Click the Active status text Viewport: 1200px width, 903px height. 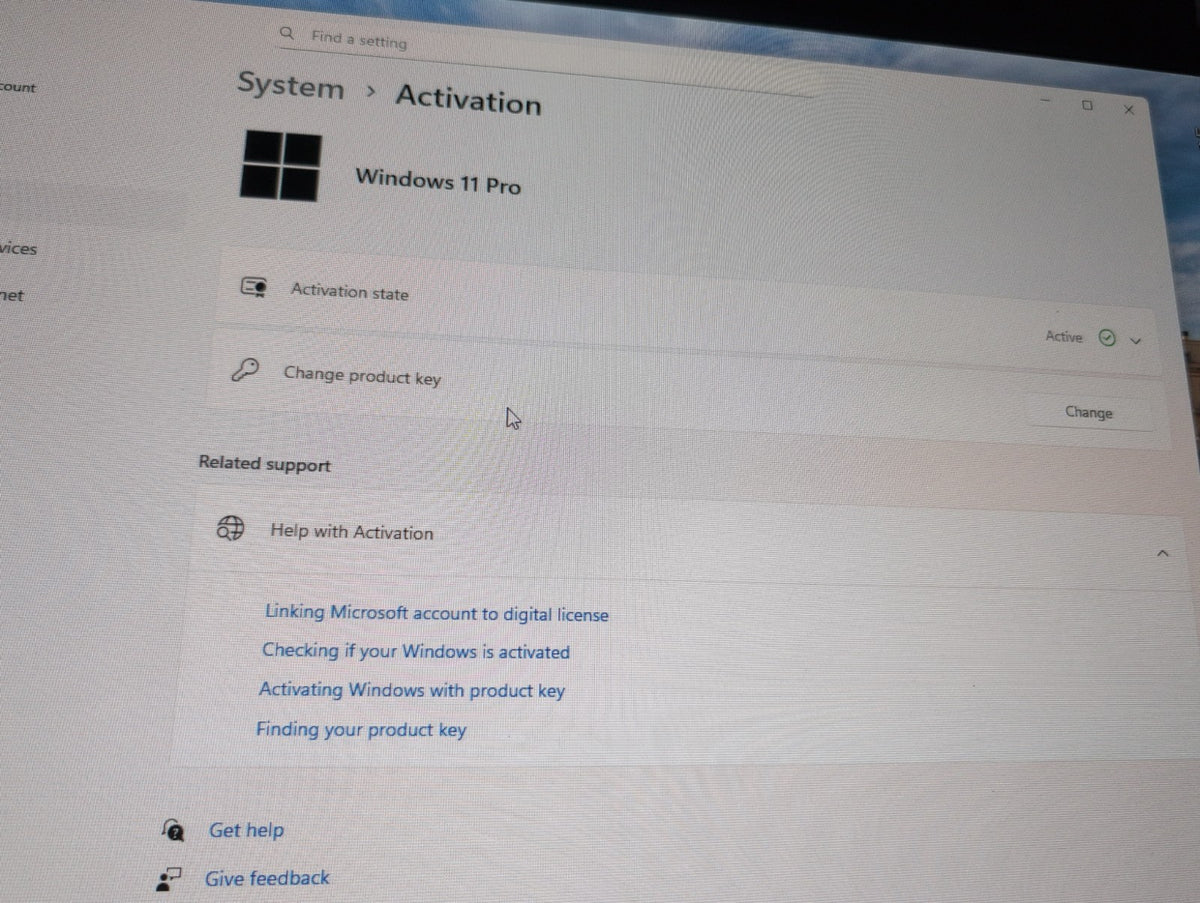click(x=1064, y=337)
